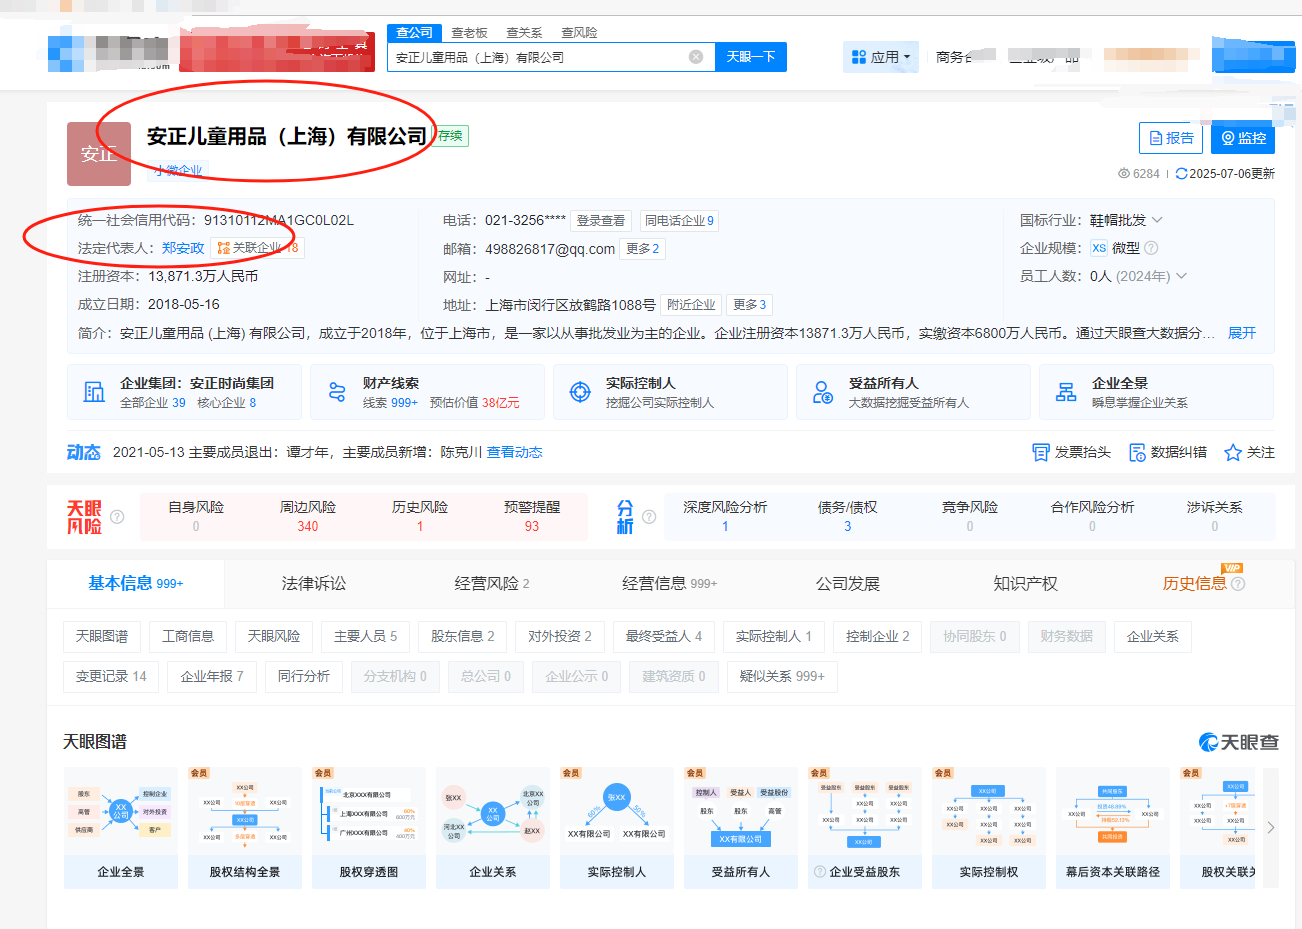Click the 疑似关系 999+ section button
The image size is (1302, 929).
(x=782, y=677)
